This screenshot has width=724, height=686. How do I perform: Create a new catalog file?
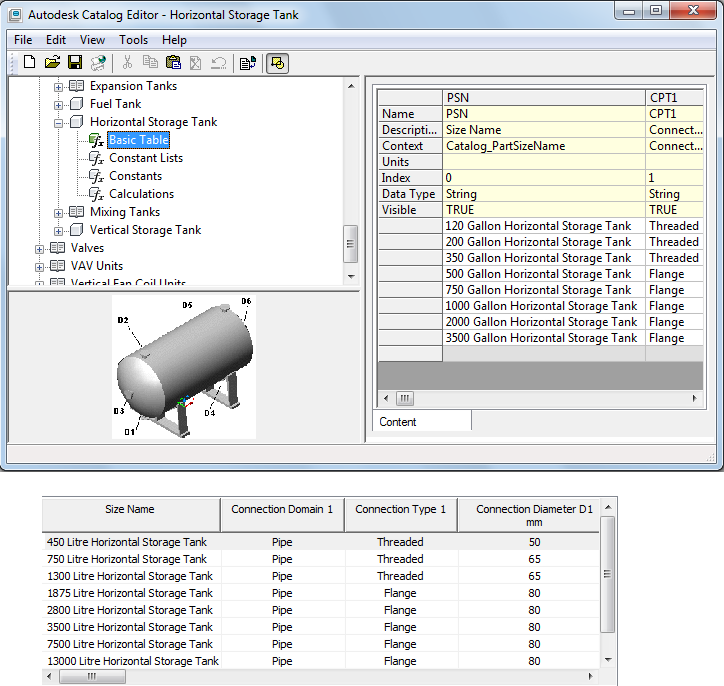[x=30, y=62]
